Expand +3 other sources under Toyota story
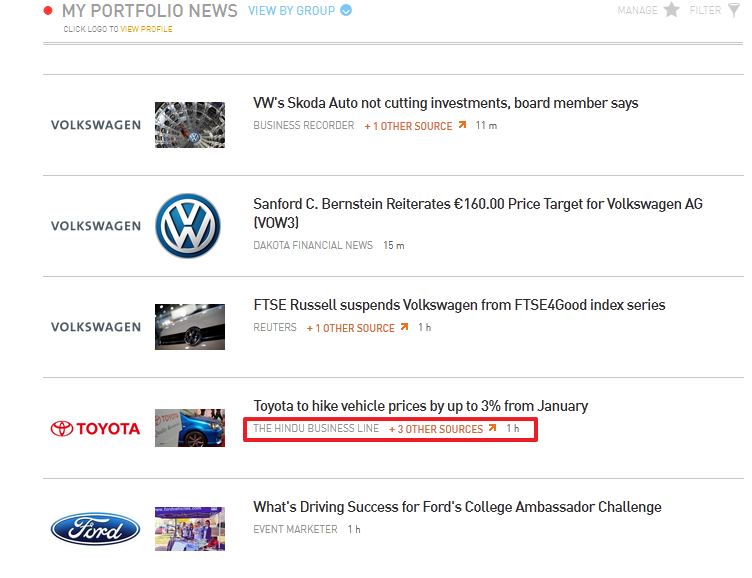The width and height of the screenshot is (752, 578). [x=436, y=429]
